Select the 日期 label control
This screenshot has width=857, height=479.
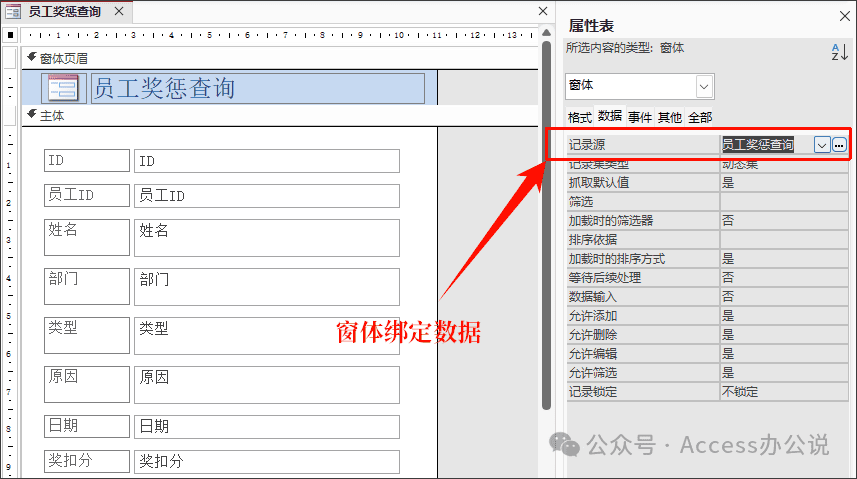[87, 427]
